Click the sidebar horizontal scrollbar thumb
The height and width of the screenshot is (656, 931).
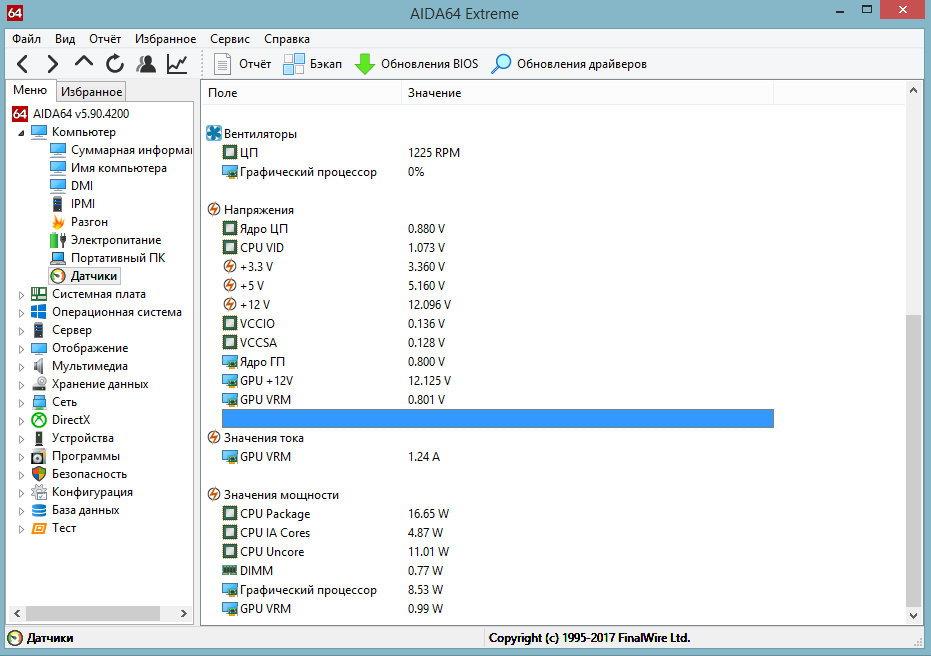pyautogui.click(x=93, y=613)
